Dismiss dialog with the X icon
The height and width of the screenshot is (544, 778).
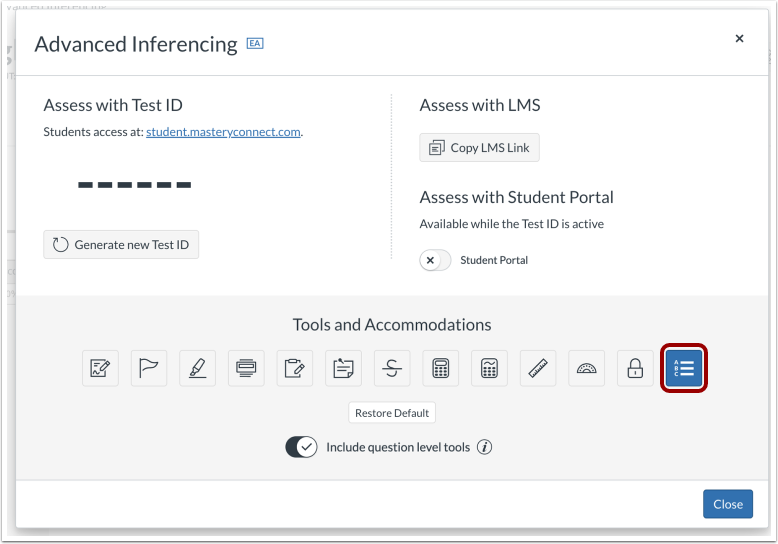[739, 38]
